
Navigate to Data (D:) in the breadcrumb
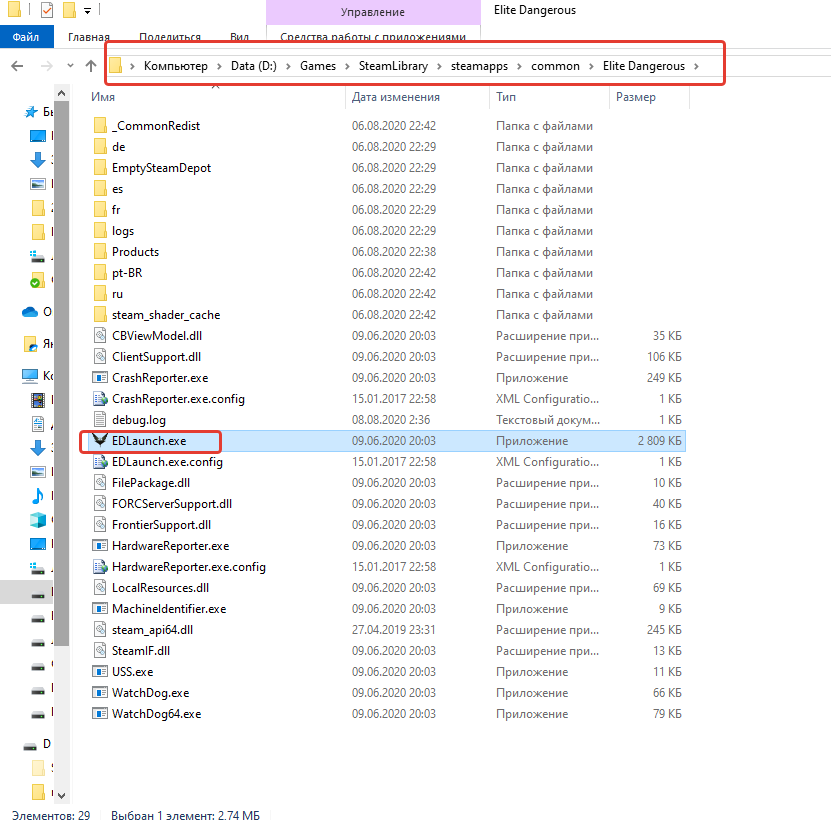254,66
